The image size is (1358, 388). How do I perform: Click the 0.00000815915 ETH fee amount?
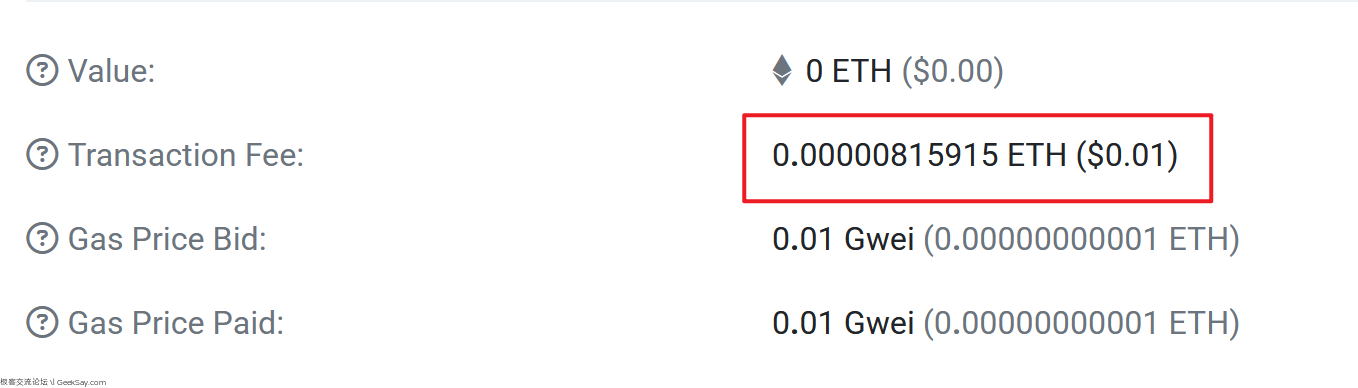[919, 156]
